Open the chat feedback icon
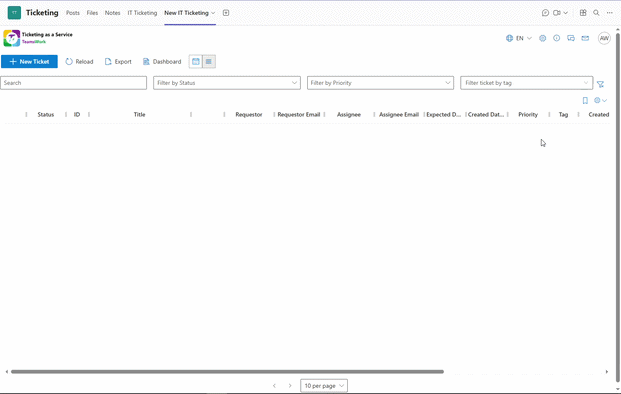This screenshot has height=394, width=621. pos(571,38)
